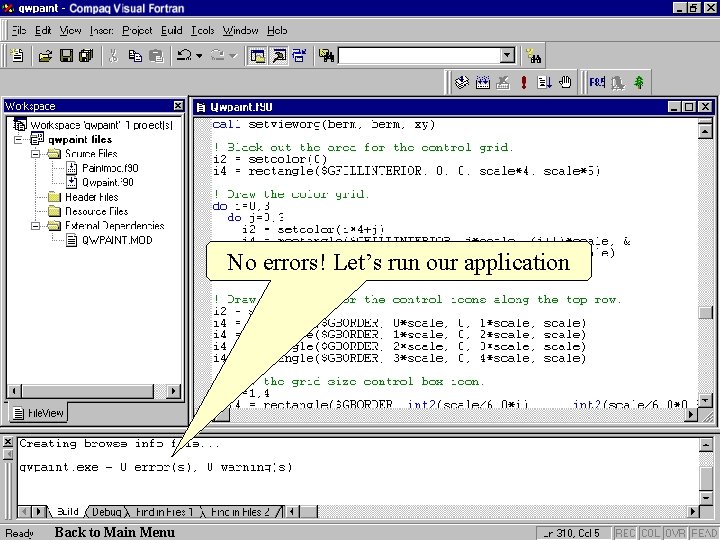Open the Help menu

tap(277, 30)
